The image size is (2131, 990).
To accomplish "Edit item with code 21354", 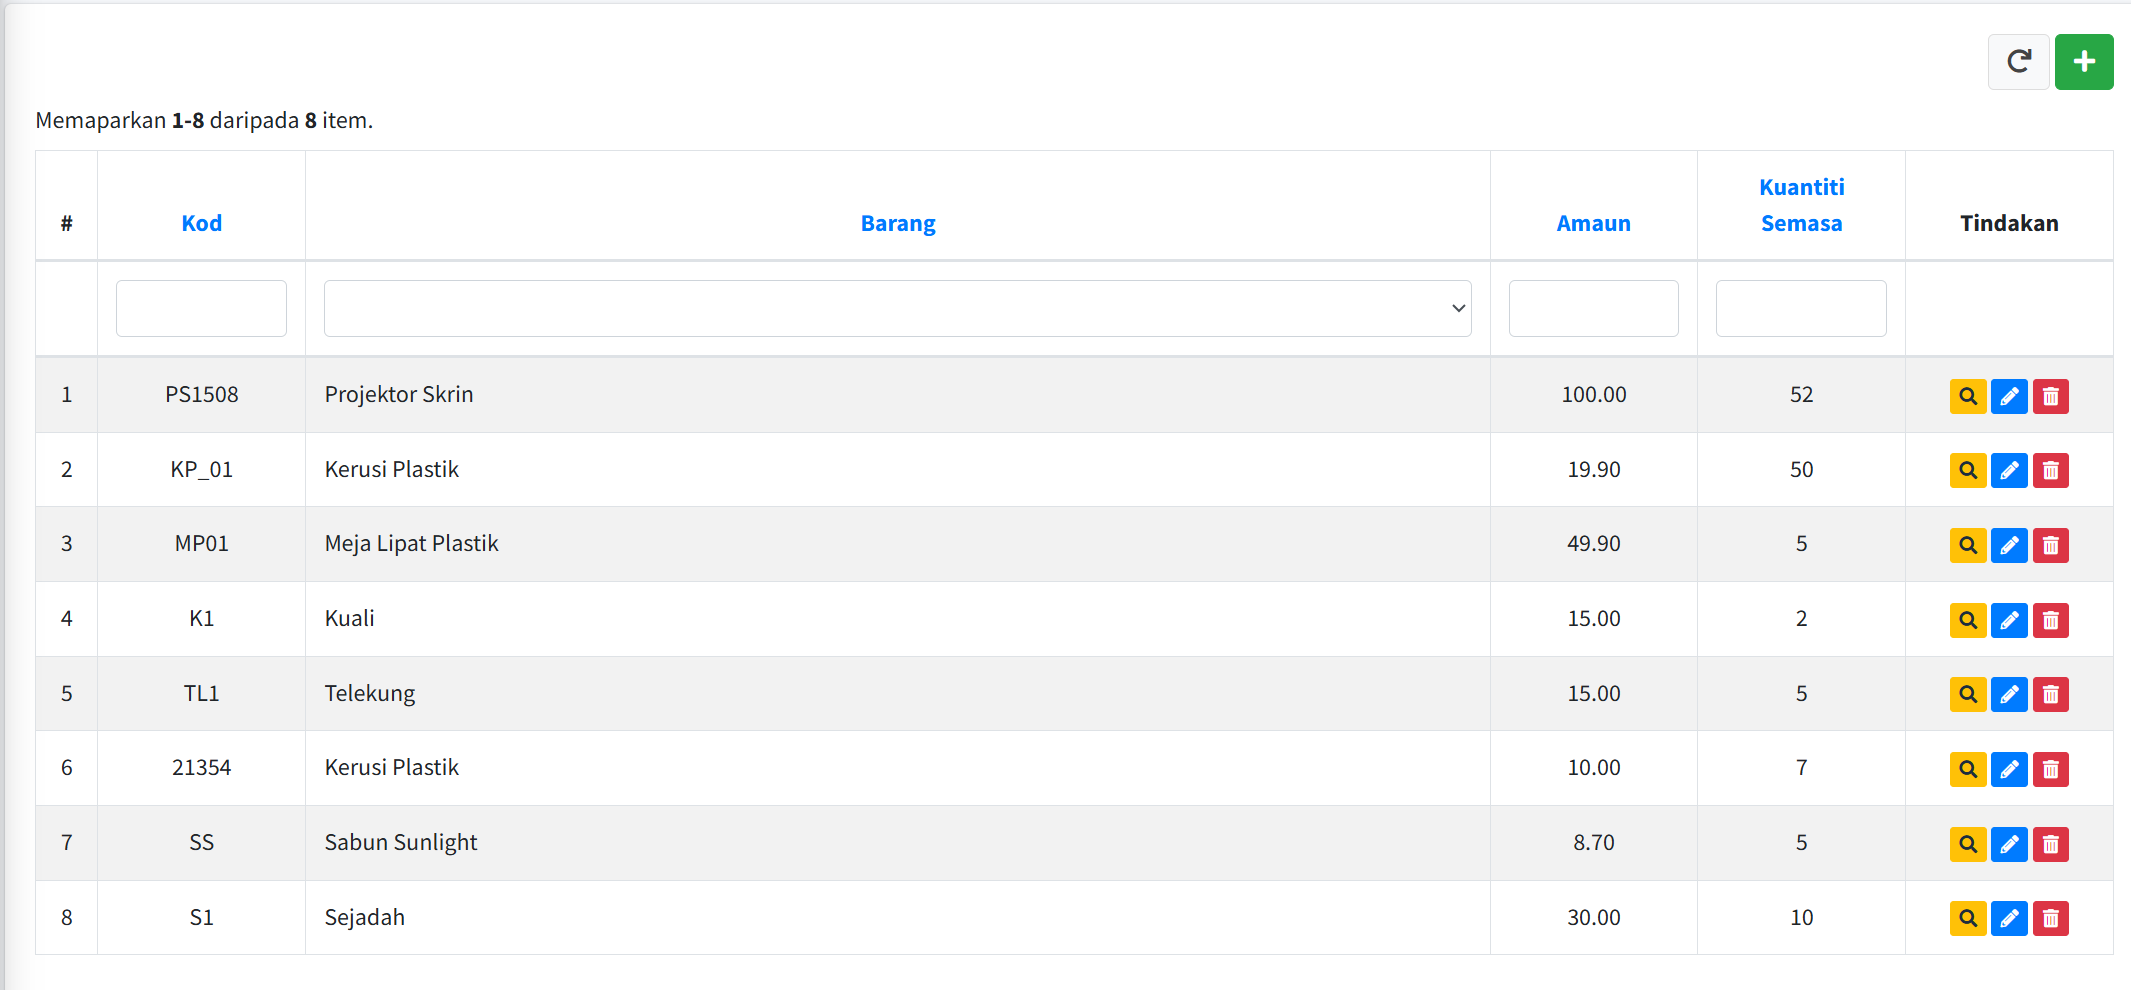I will pyautogui.click(x=2008, y=769).
